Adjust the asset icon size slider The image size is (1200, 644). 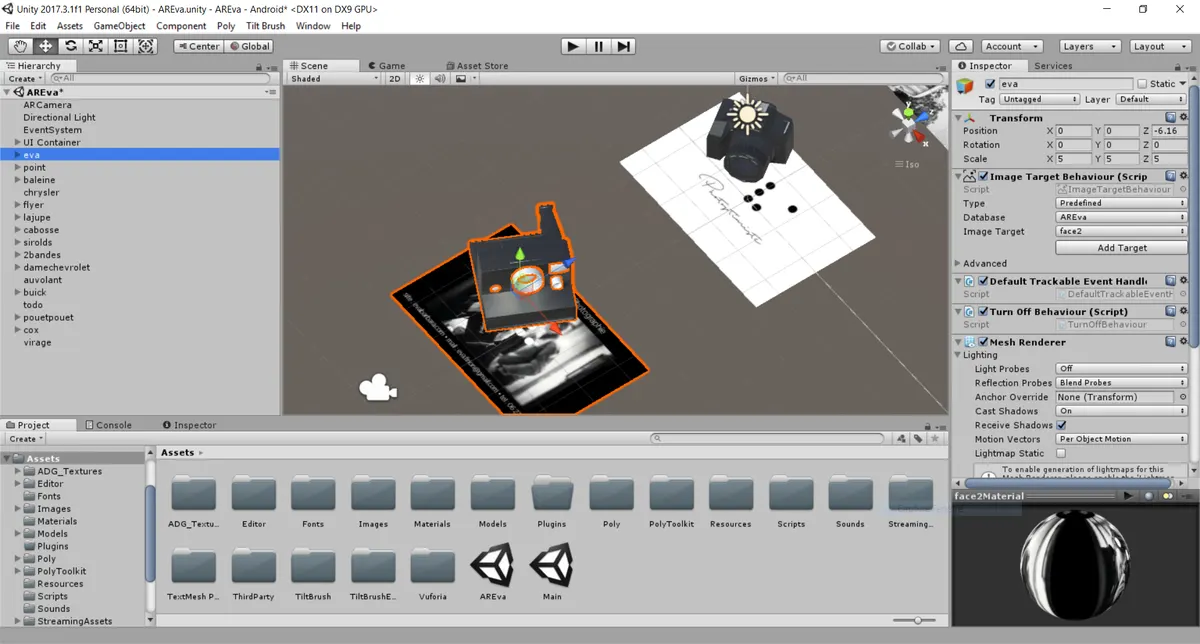pos(915,621)
